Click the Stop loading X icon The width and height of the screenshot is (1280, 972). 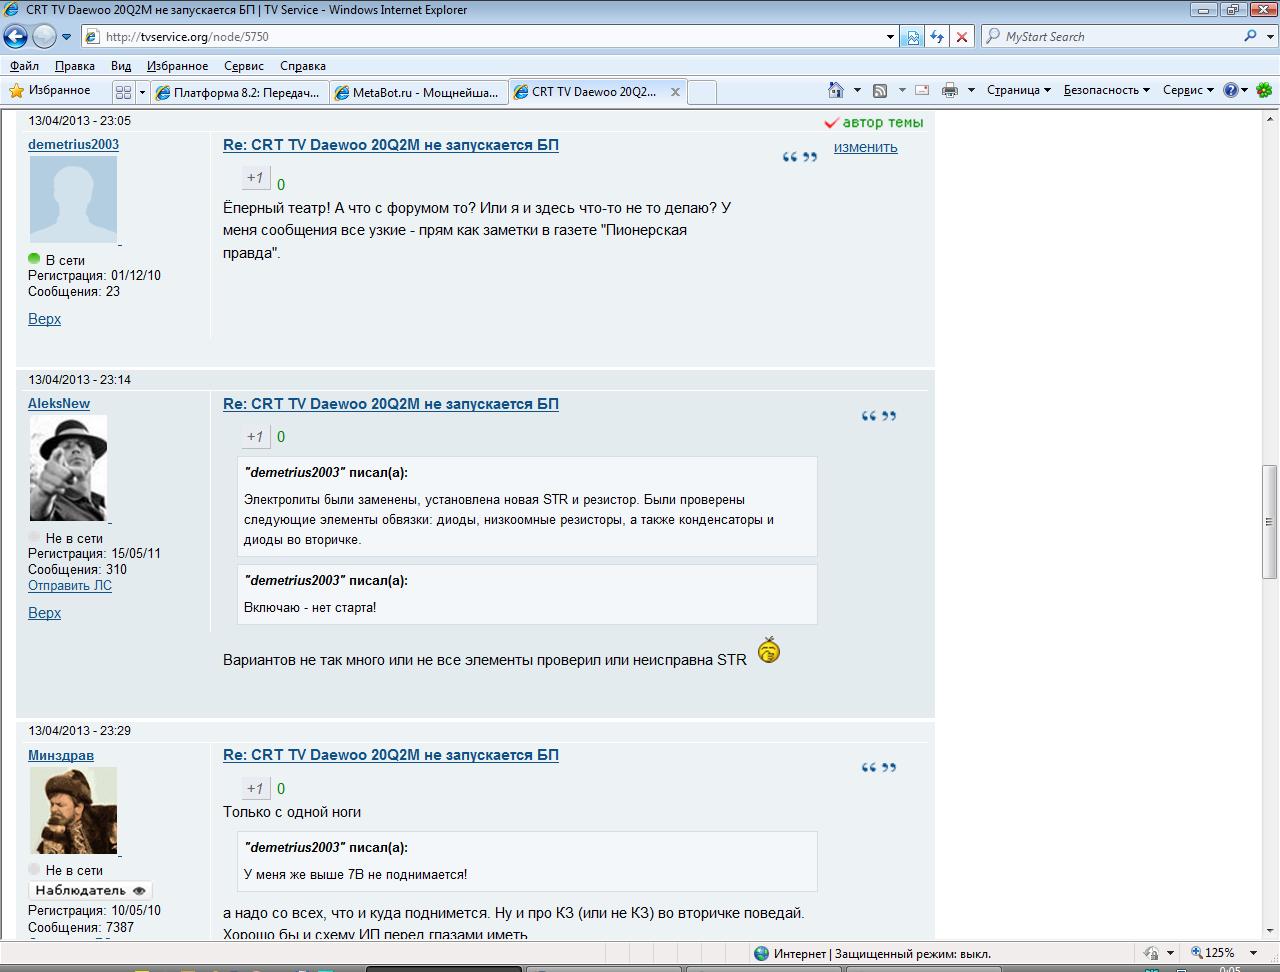point(961,37)
